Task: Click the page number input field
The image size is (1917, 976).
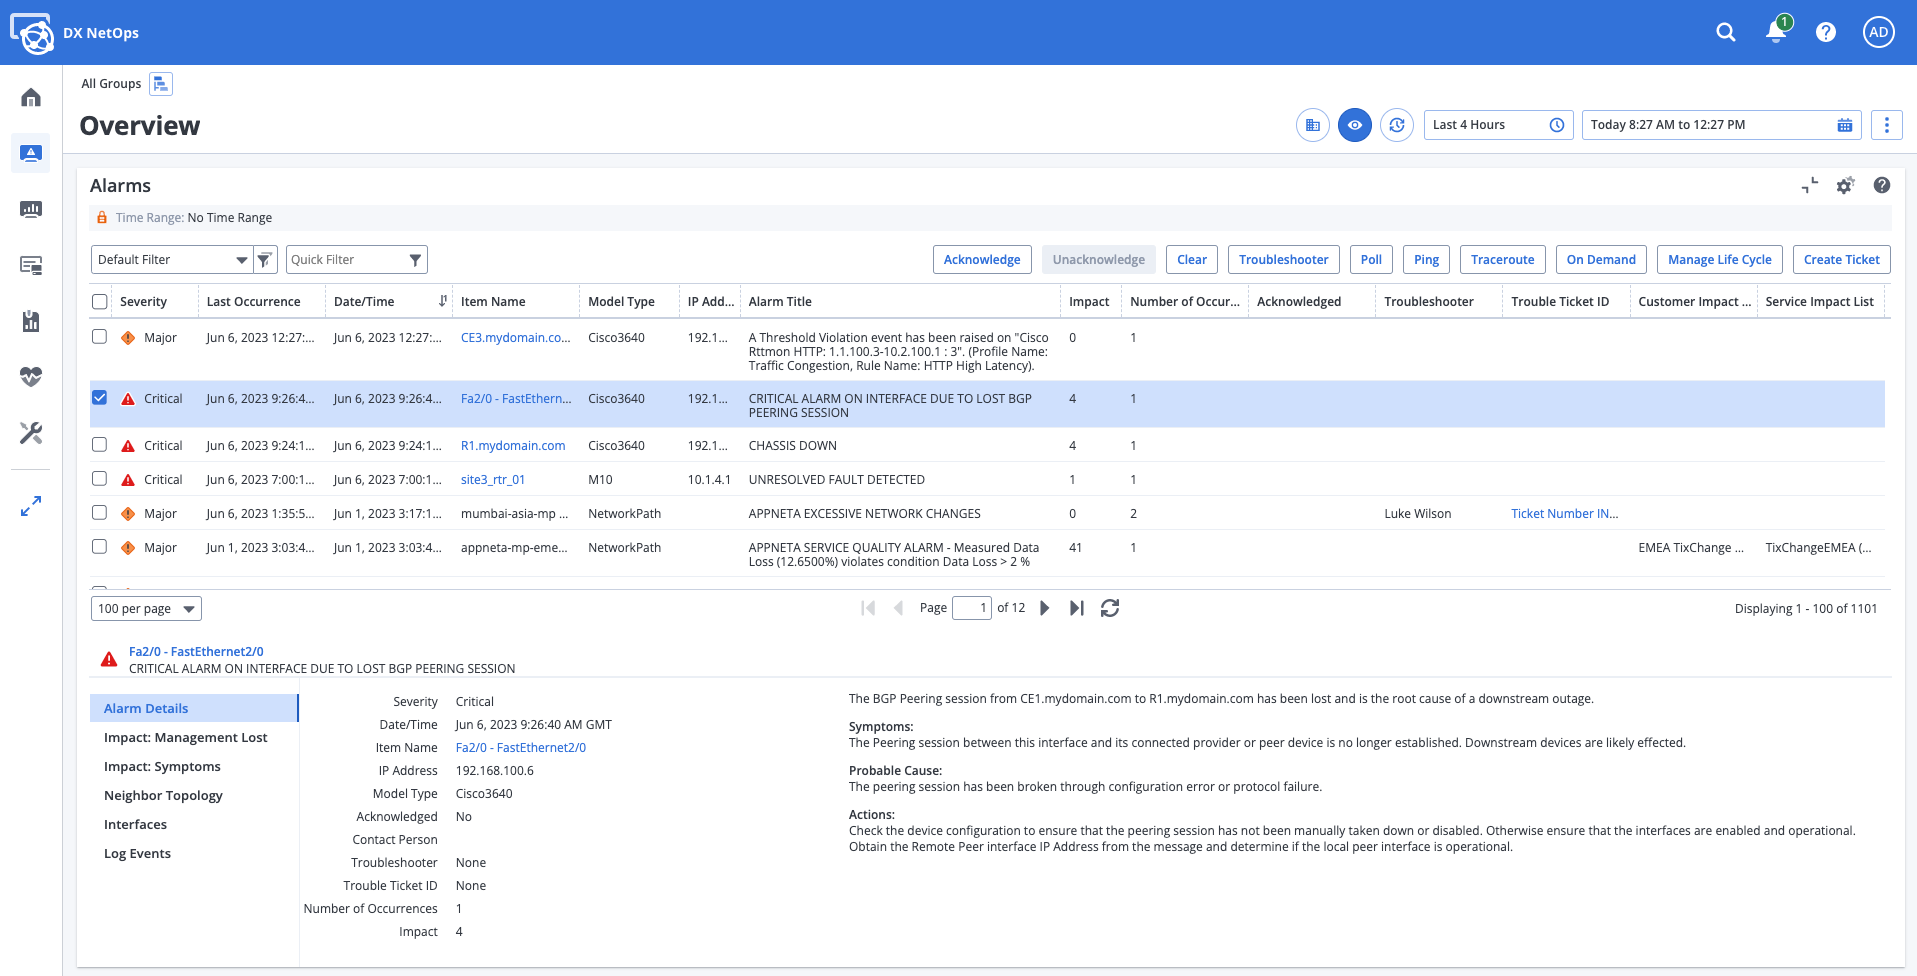Action: [x=971, y=608]
